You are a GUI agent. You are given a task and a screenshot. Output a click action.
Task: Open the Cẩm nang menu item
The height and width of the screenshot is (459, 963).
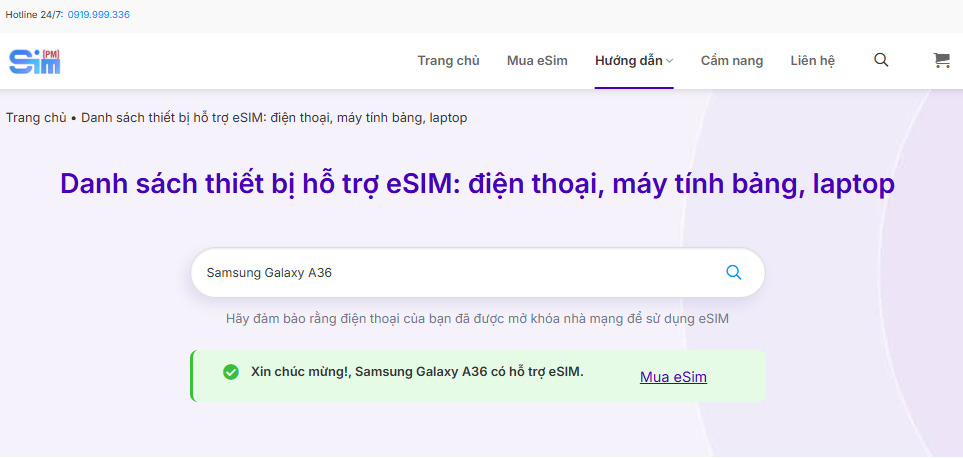pyautogui.click(x=731, y=61)
